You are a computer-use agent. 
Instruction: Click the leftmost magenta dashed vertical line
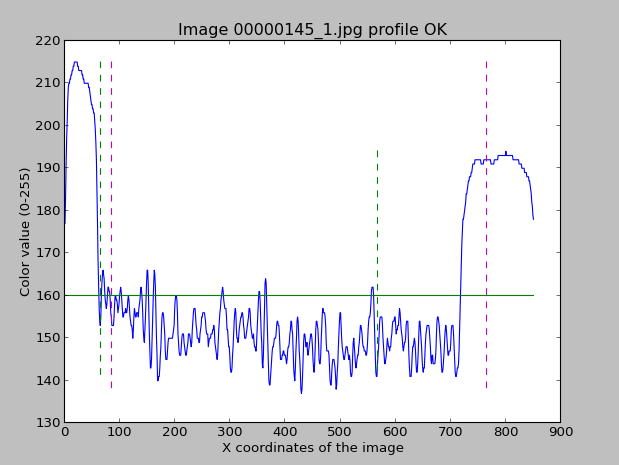pos(111,224)
